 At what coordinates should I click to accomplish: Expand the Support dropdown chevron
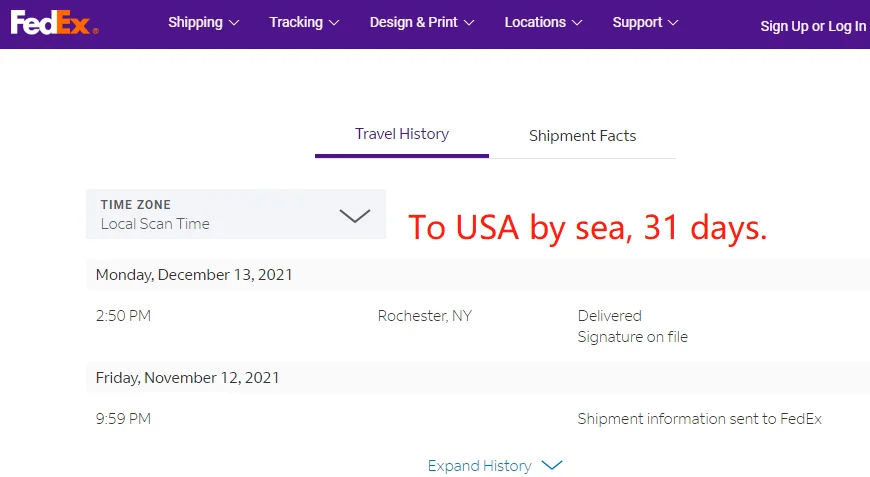[x=673, y=22]
